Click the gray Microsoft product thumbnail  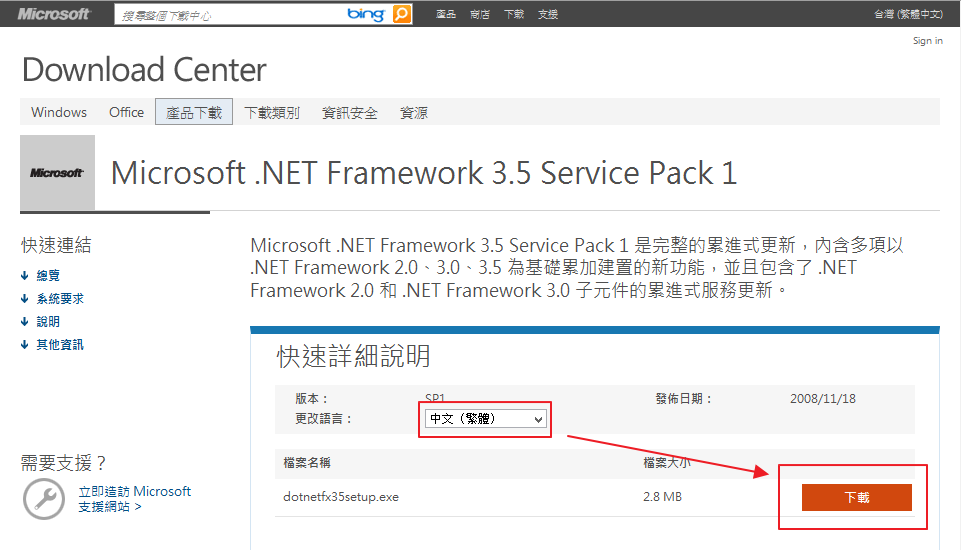pyautogui.click(x=58, y=173)
